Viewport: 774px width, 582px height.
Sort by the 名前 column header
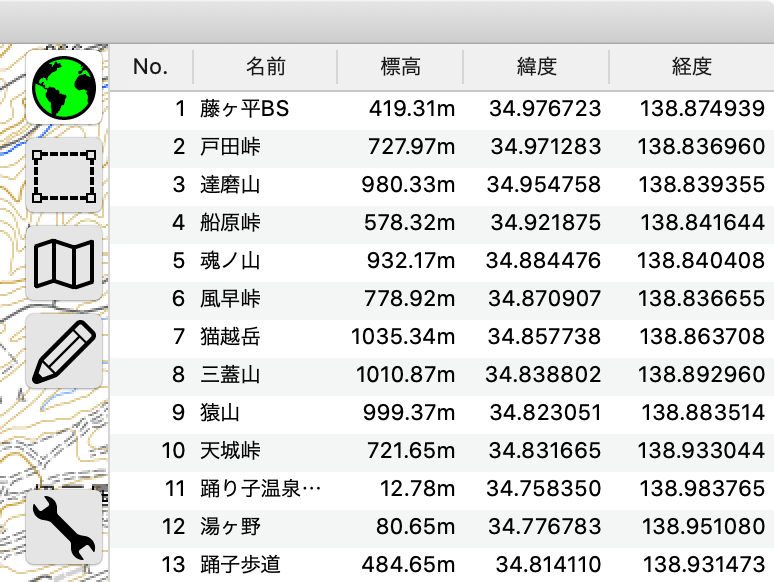266,67
